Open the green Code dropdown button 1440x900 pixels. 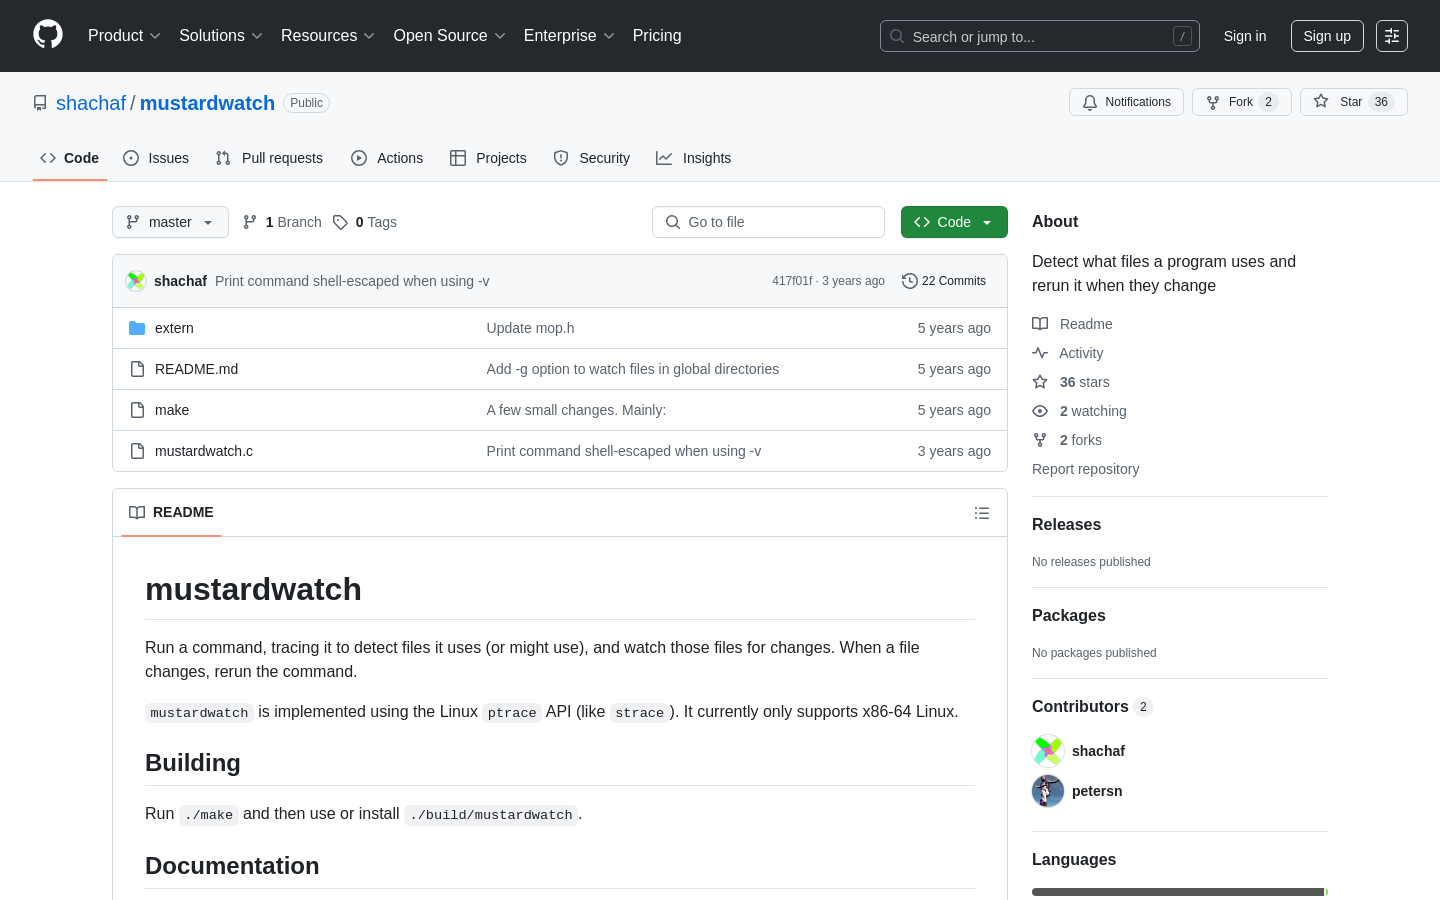coord(954,222)
